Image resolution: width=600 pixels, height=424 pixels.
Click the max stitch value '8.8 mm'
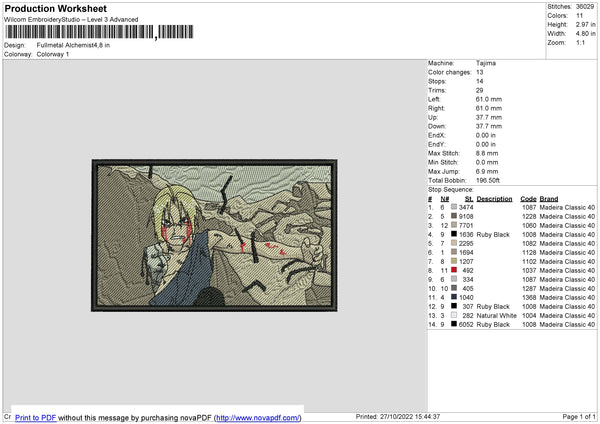[487, 153]
